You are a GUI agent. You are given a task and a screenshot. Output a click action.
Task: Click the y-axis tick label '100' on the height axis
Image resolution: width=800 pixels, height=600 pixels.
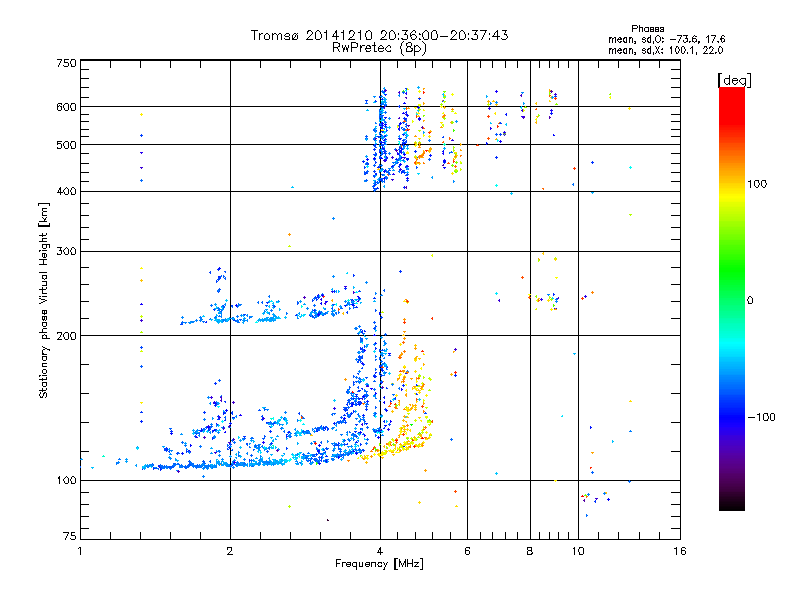point(66,480)
